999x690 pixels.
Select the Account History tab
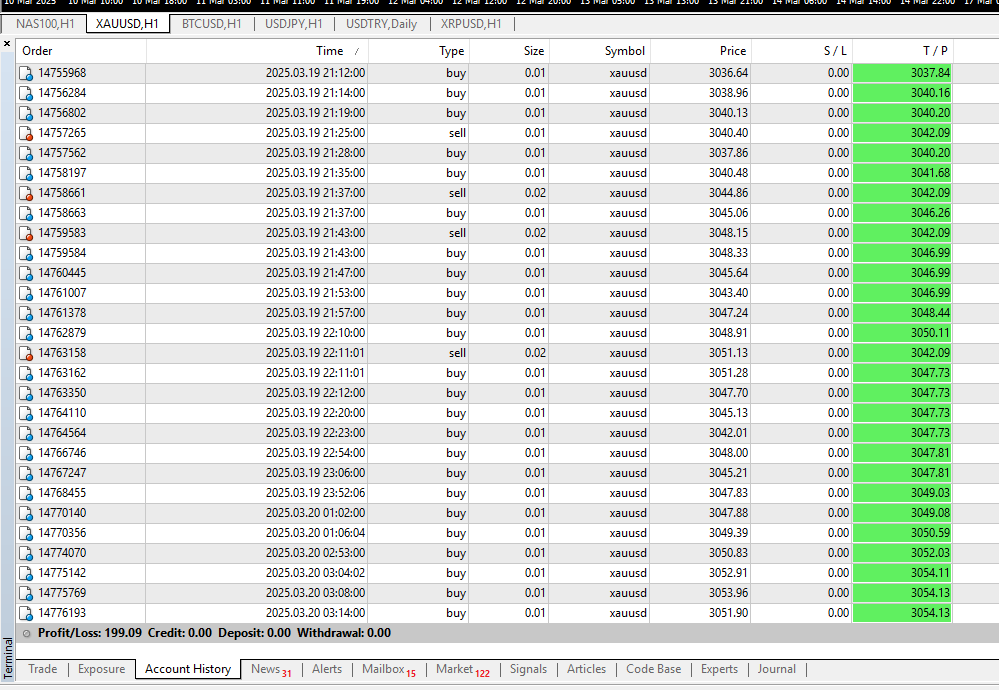coord(188,669)
